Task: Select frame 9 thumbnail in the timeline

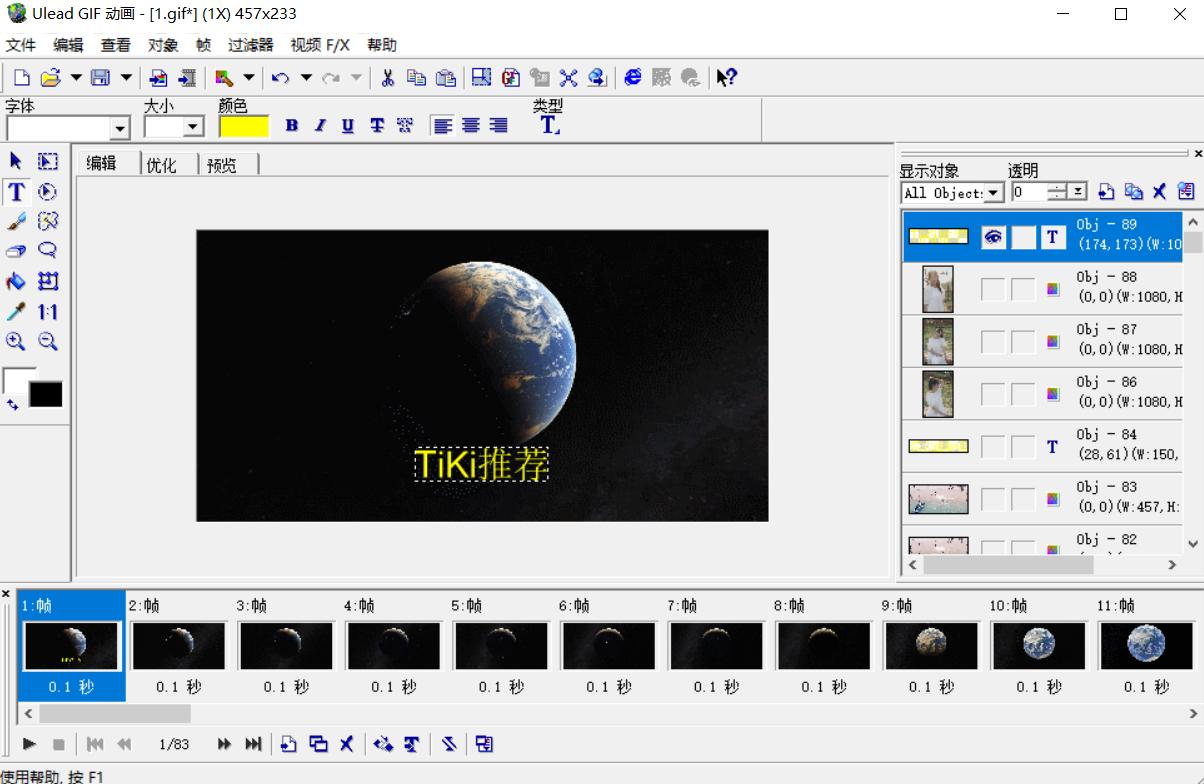Action: point(930,646)
